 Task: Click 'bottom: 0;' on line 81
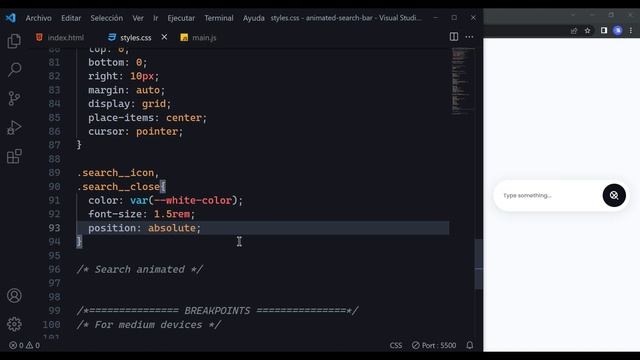(x=118, y=62)
